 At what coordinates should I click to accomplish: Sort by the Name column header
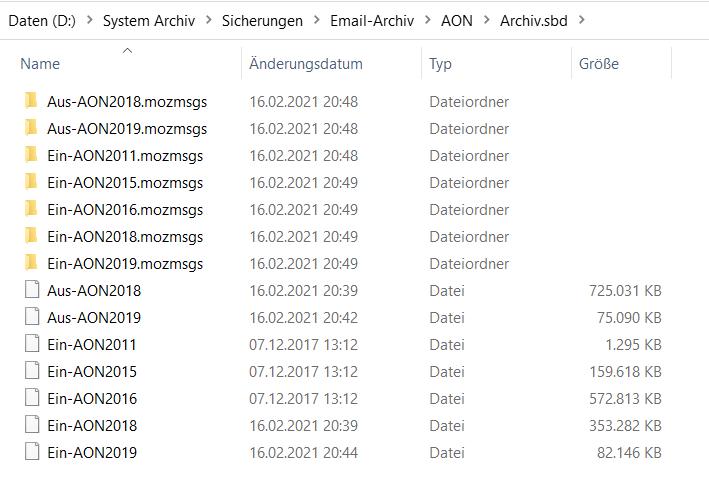coord(40,64)
